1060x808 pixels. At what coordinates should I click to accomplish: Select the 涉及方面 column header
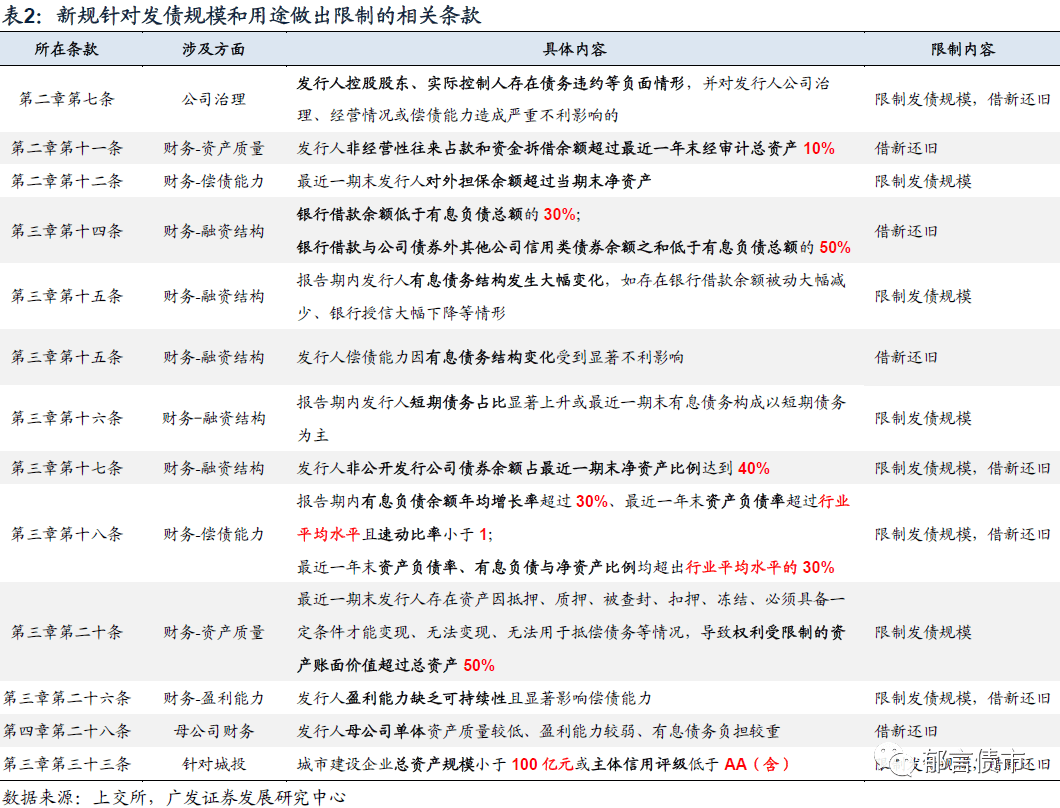click(x=213, y=49)
